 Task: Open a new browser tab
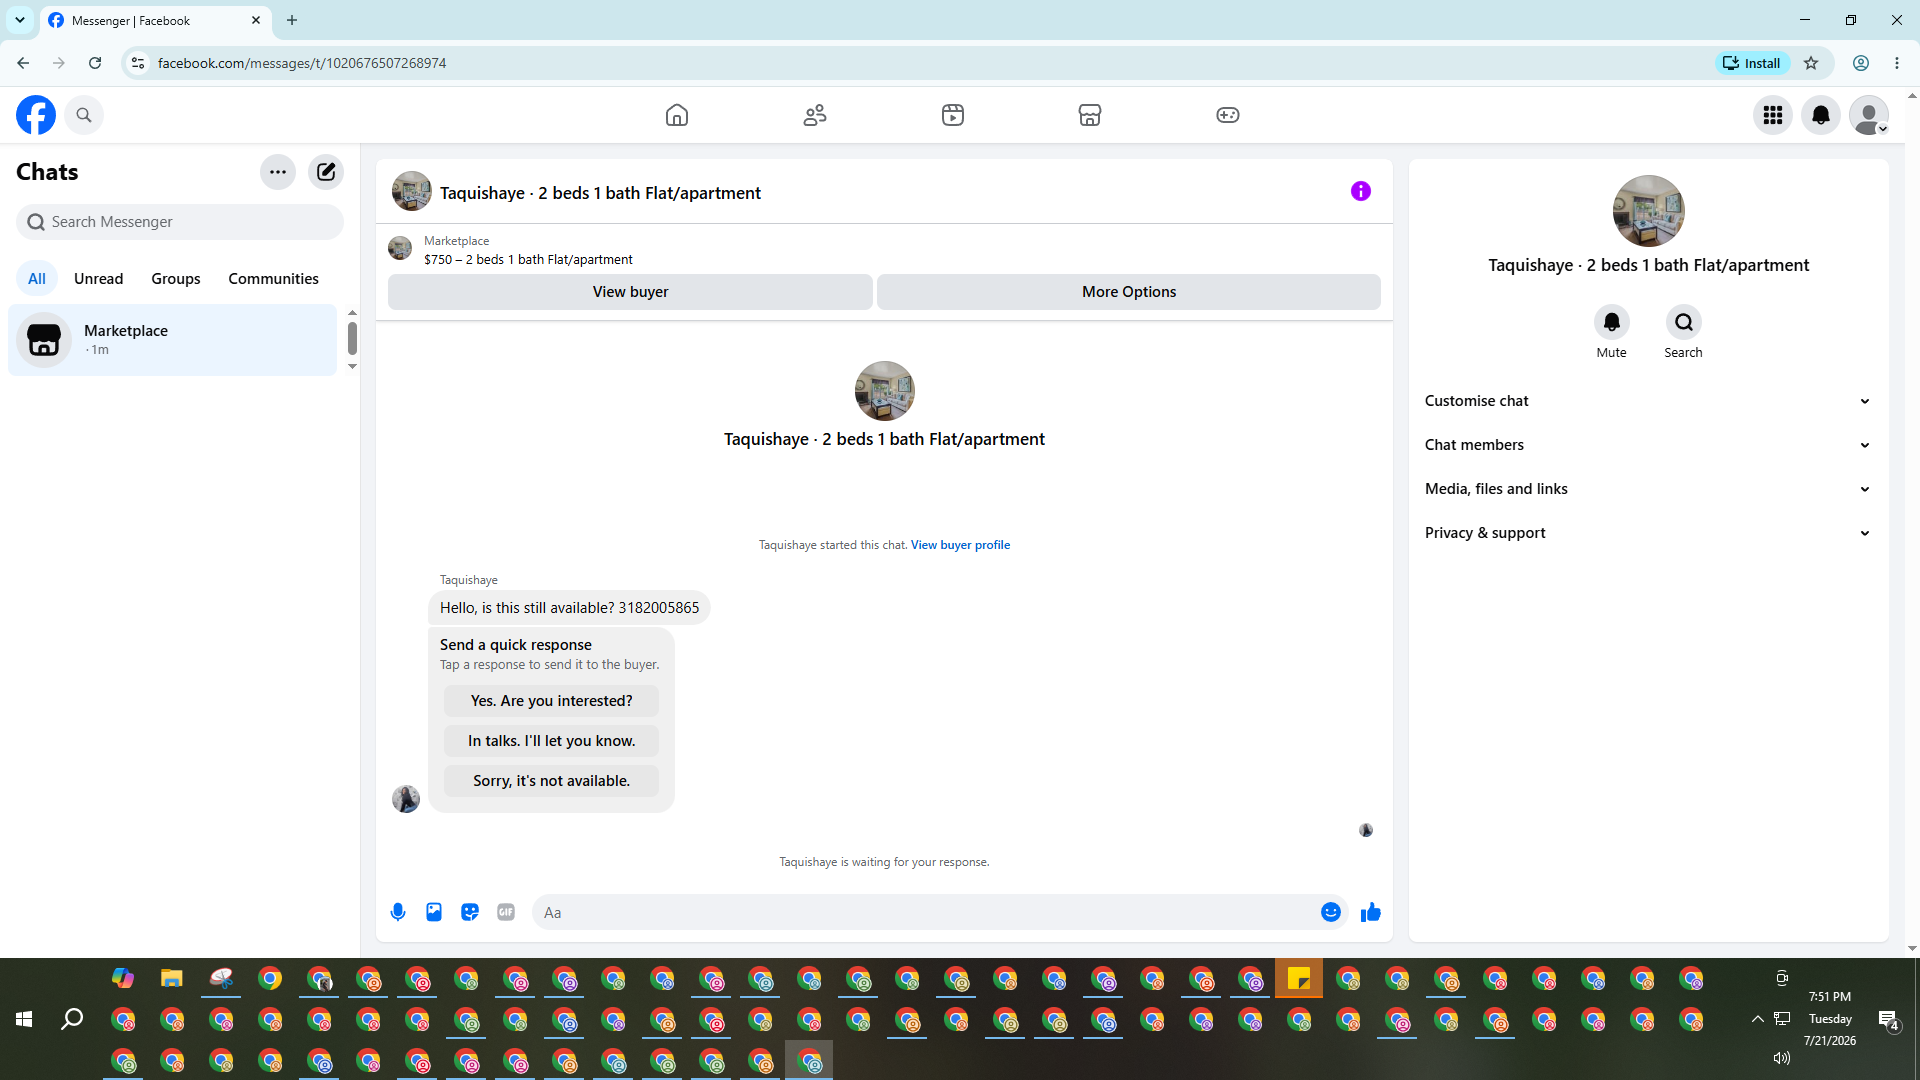[x=292, y=20]
